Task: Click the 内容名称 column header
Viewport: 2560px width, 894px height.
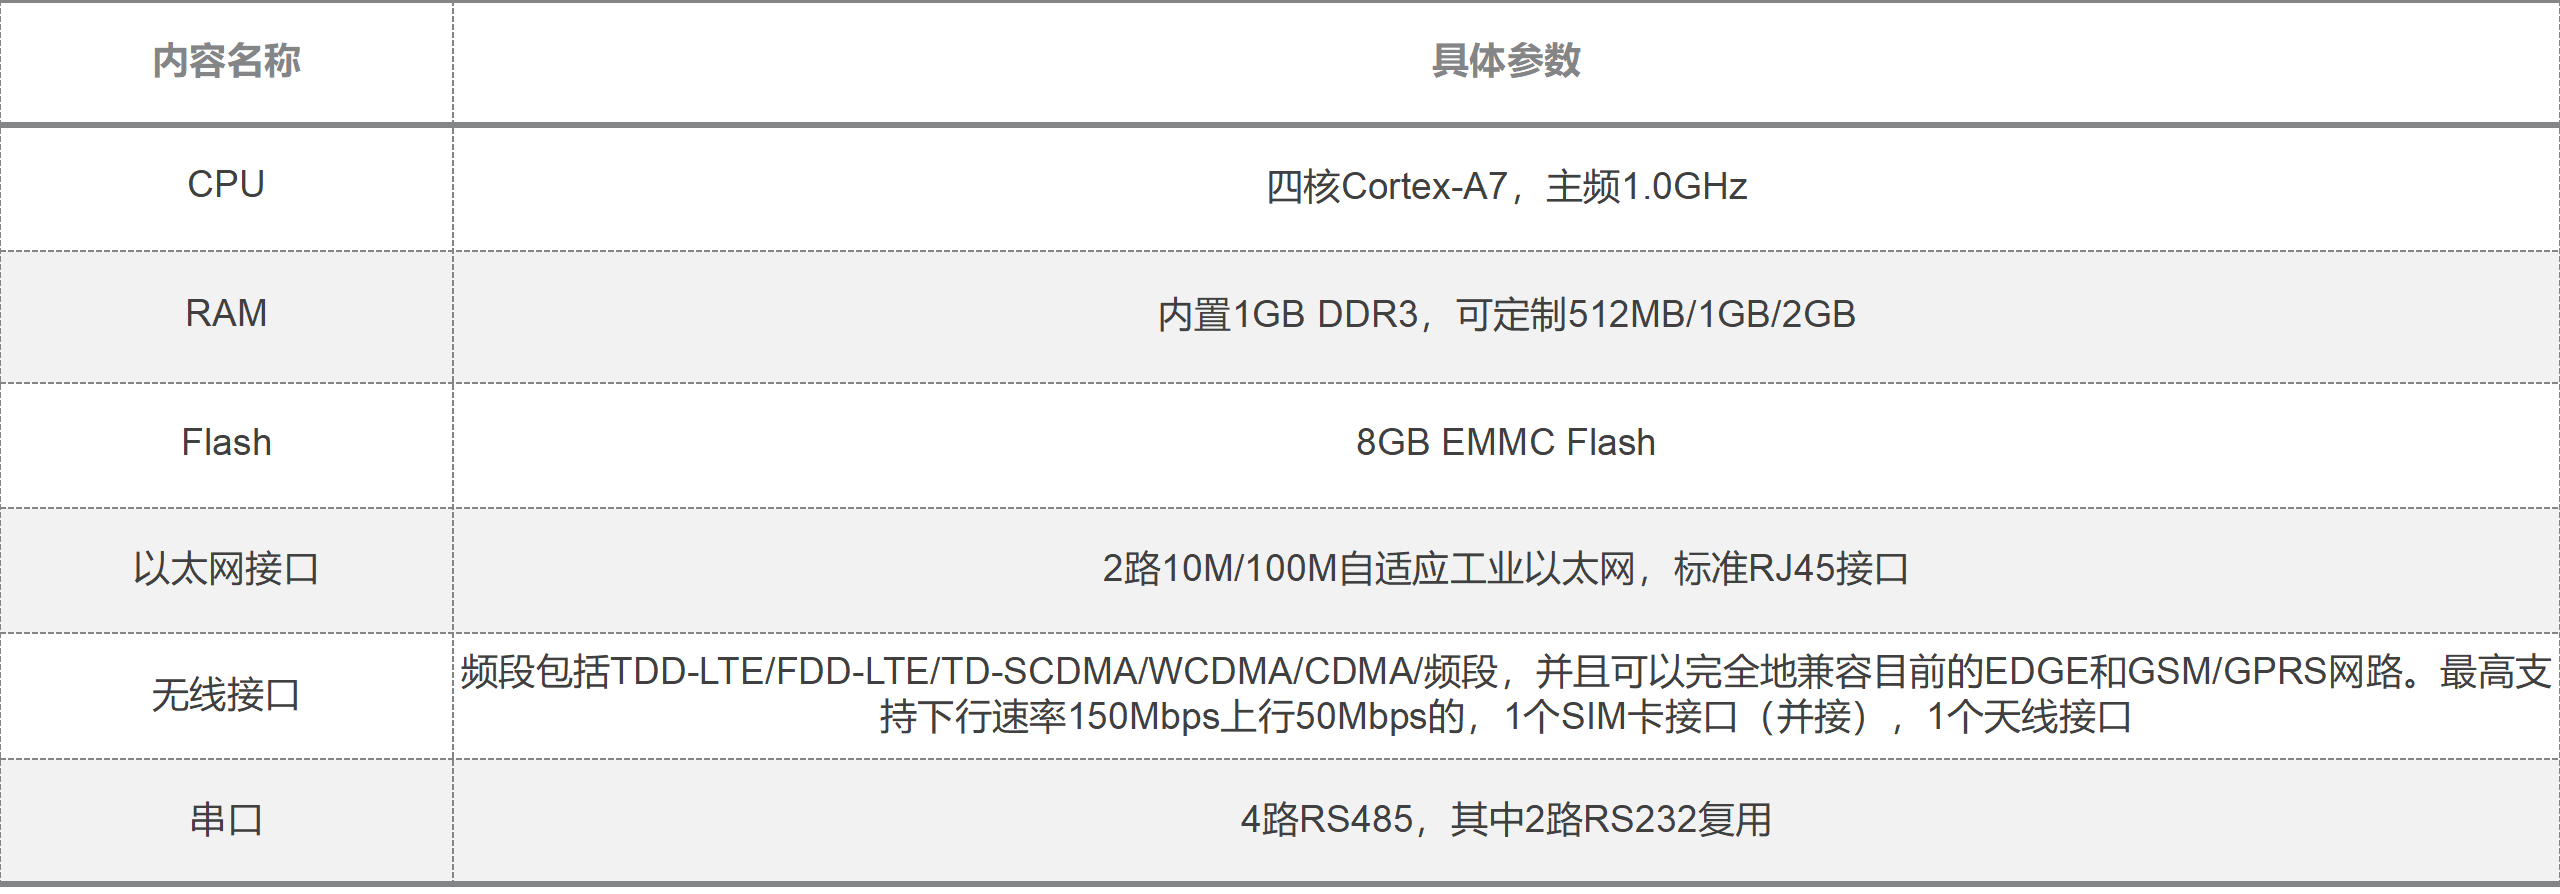Action: click(x=226, y=61)
